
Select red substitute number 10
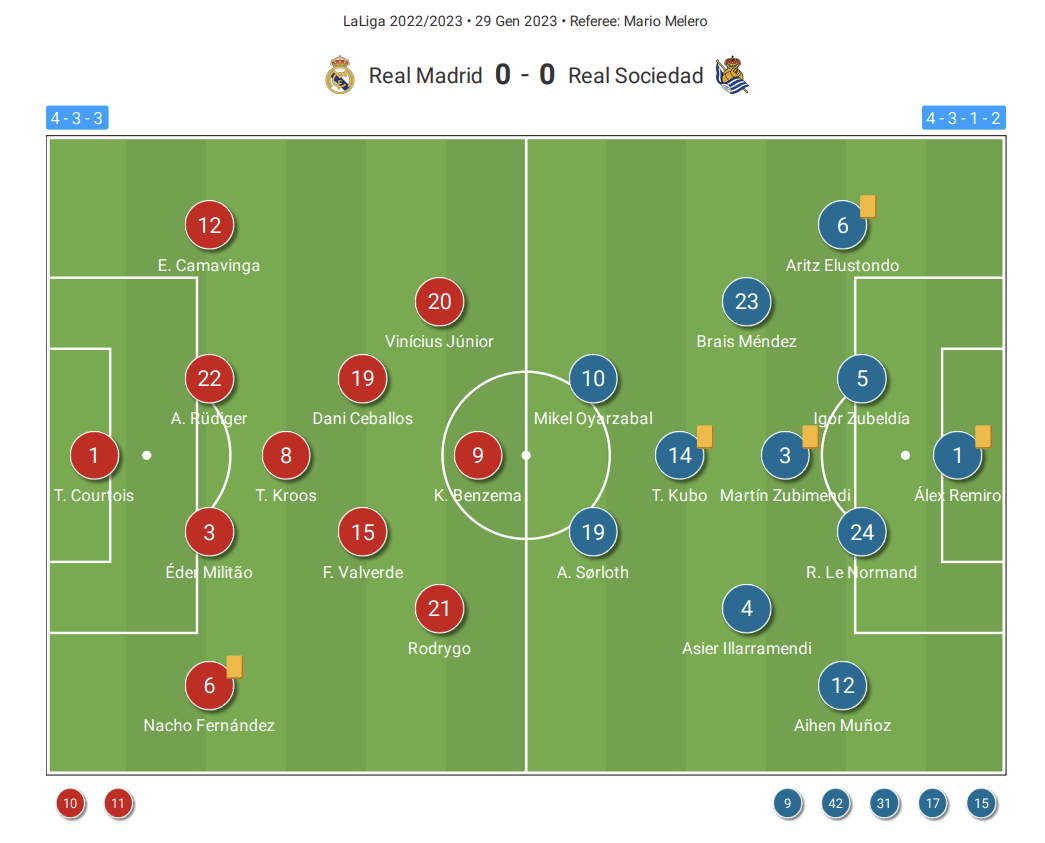click(x=71, y=803)
